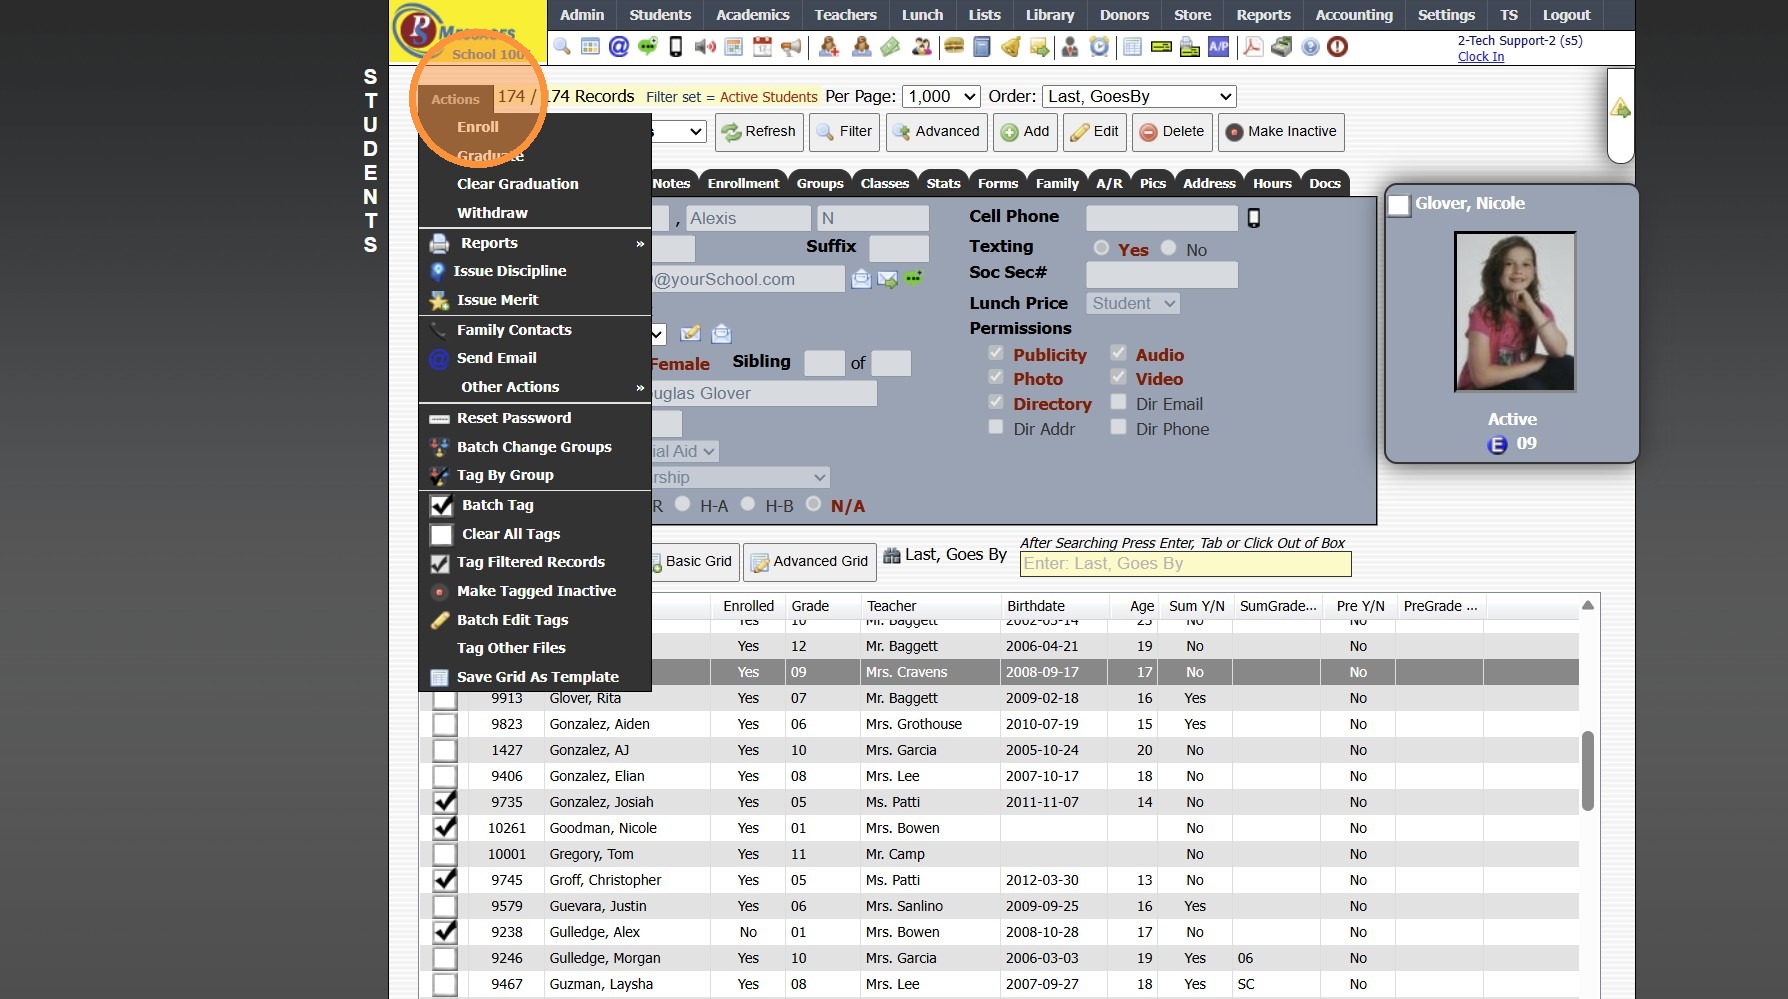Click the cash register toolbar icon
The image size is (1788, 999).
click(1281, 46)
